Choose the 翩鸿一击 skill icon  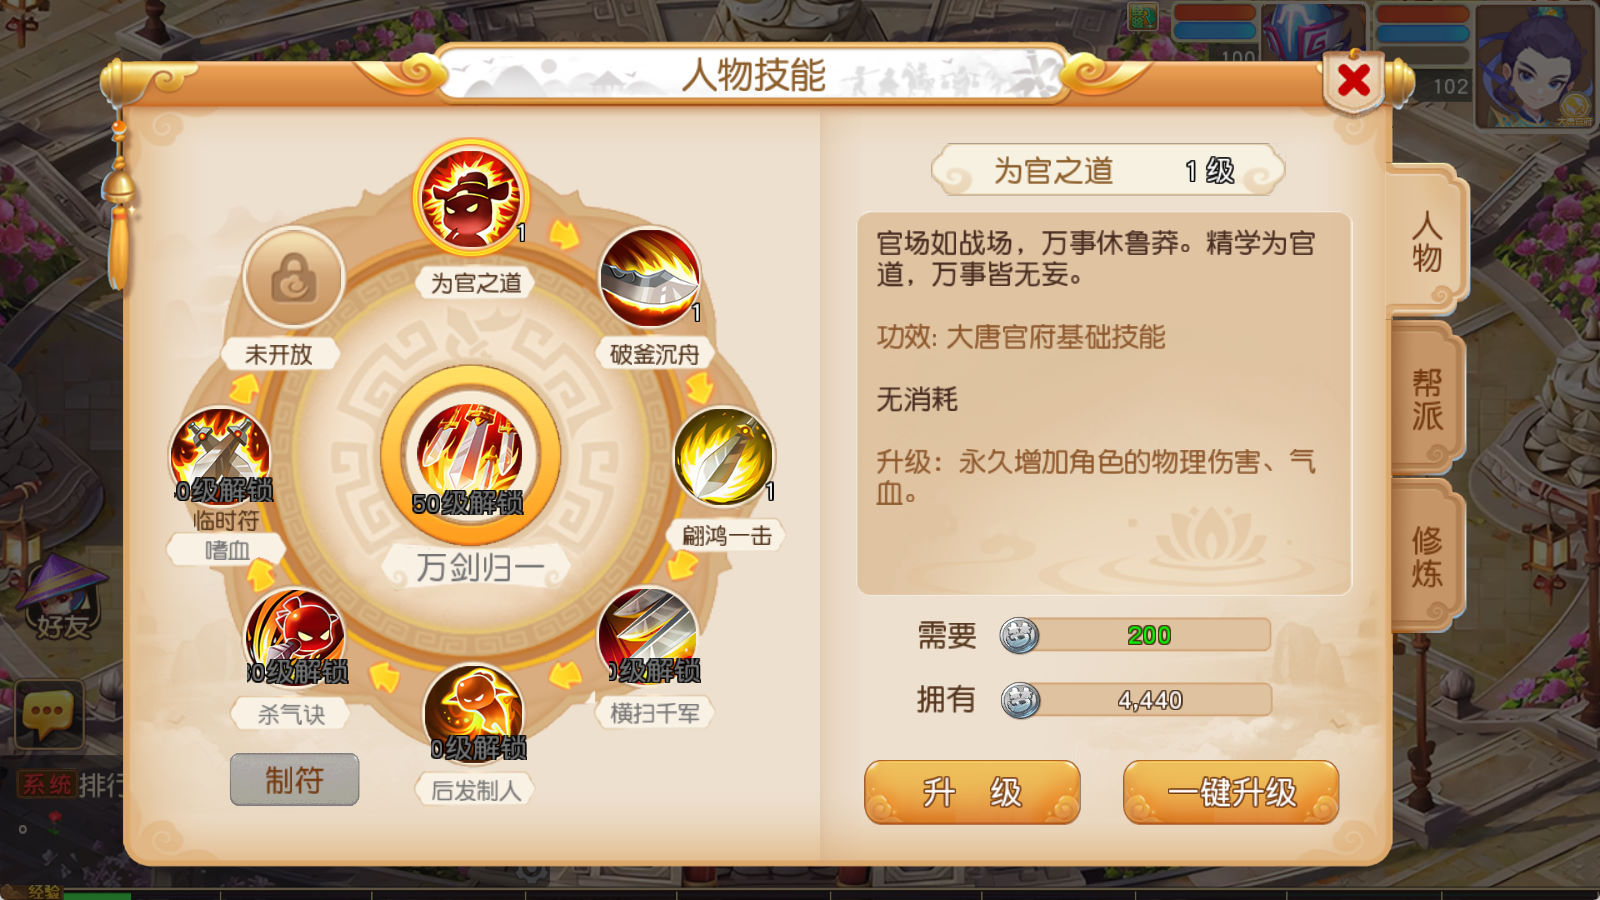(x=724, y=456)
